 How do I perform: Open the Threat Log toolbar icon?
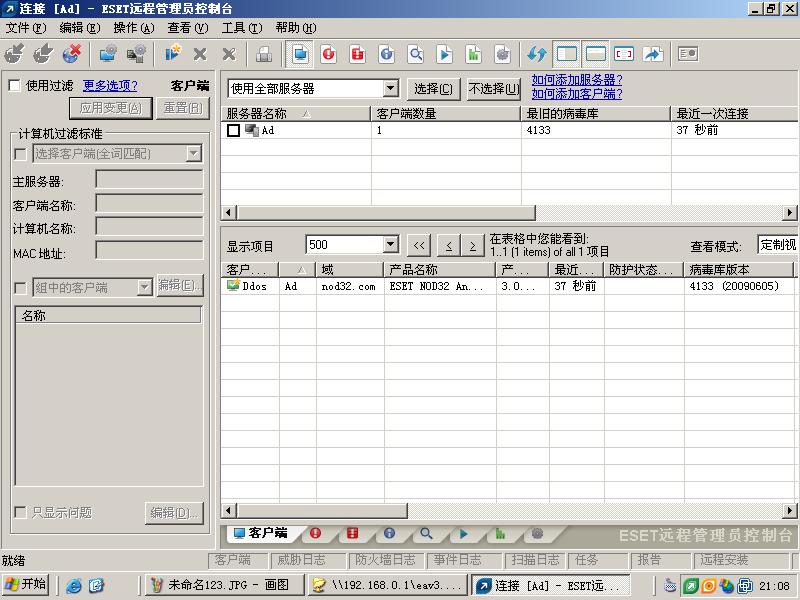pos(328,54)
